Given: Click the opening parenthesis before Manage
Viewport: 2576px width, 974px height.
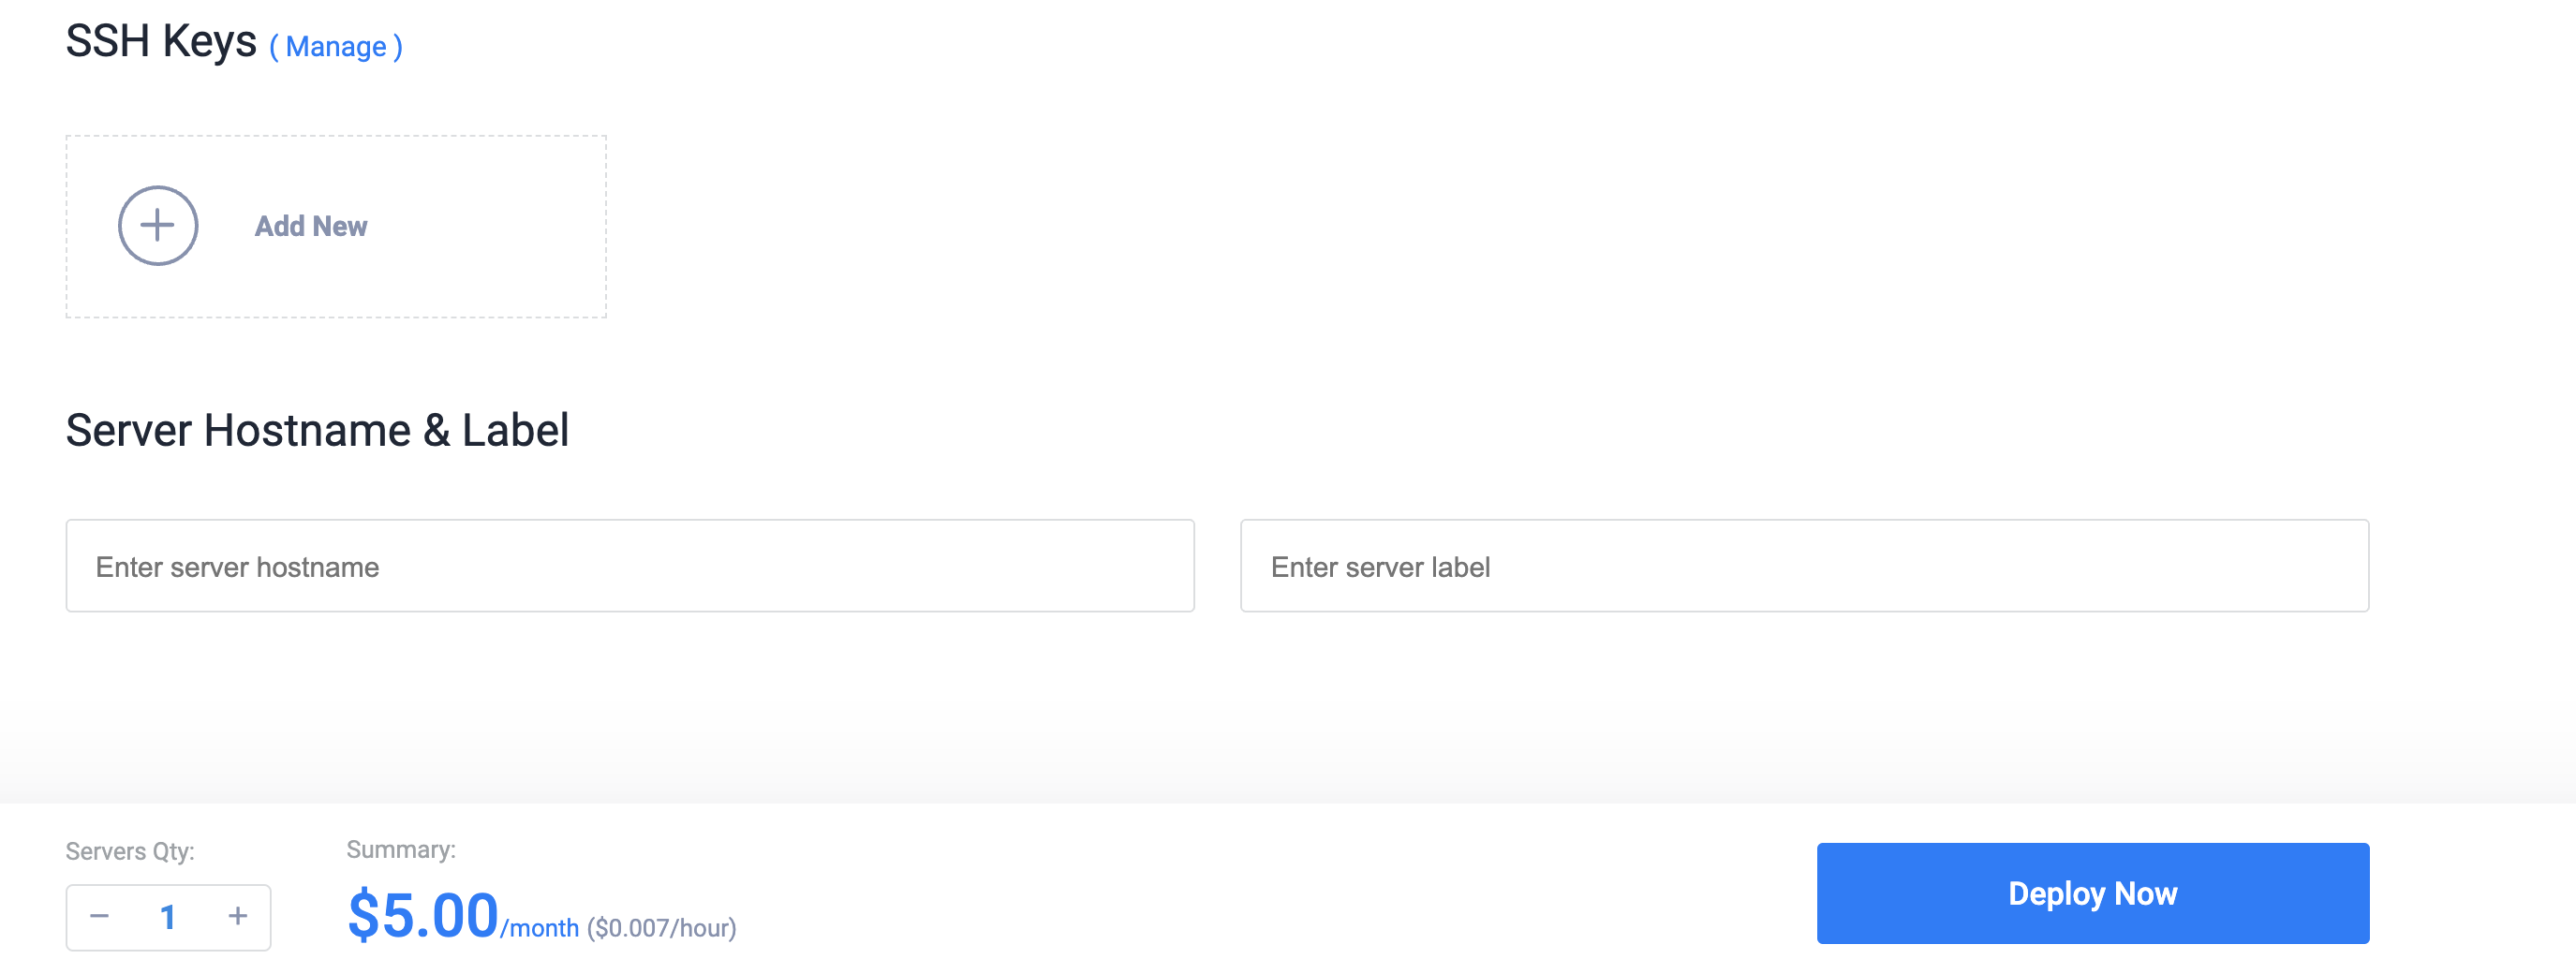Looking at the screenshot, I should click(x=274, y=47).
